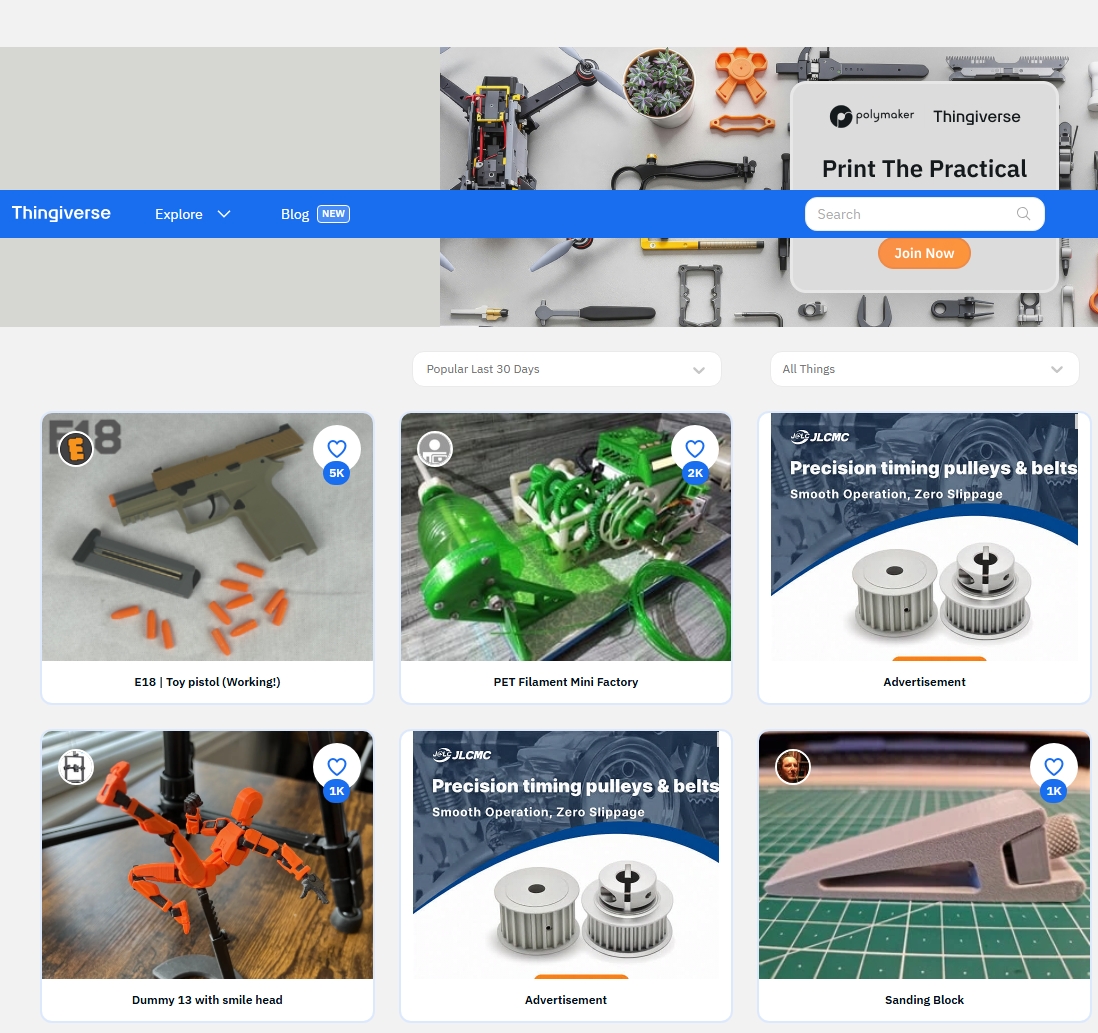Toggle like on Sanding Block
The width and height of the screenshot is (1098, 1033).
point(1054,767)
